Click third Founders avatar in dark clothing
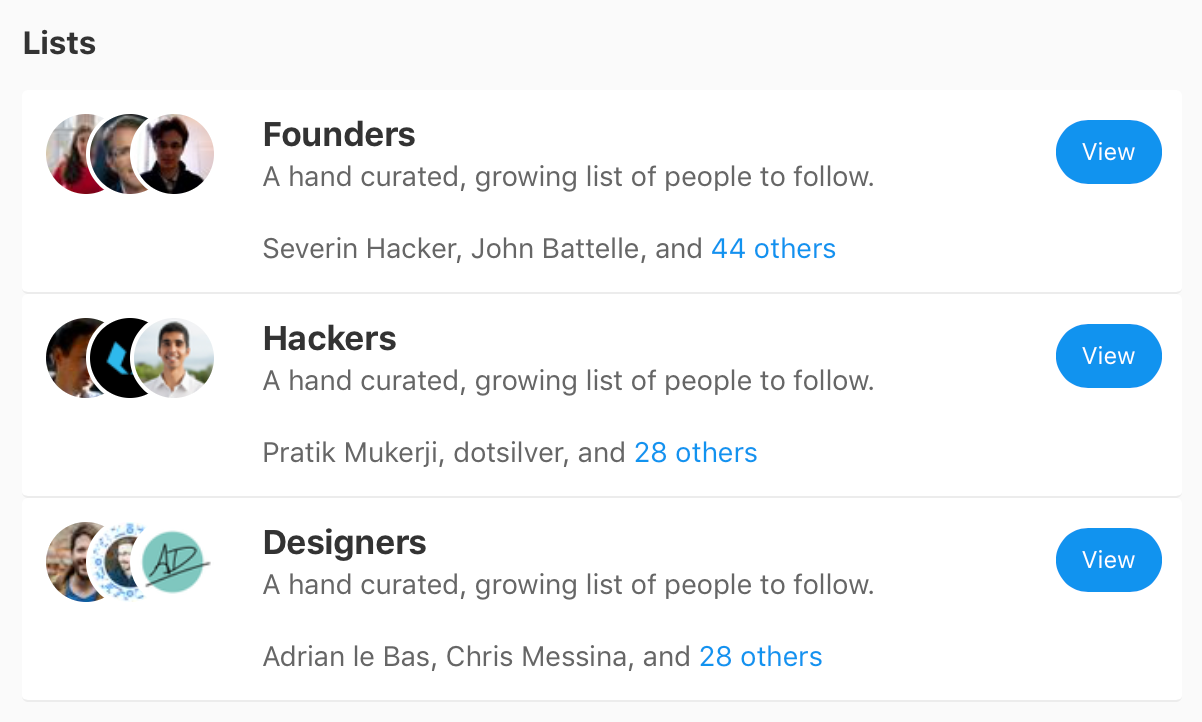The height and width of the screenshot is (722, 1202). [176, 154]
